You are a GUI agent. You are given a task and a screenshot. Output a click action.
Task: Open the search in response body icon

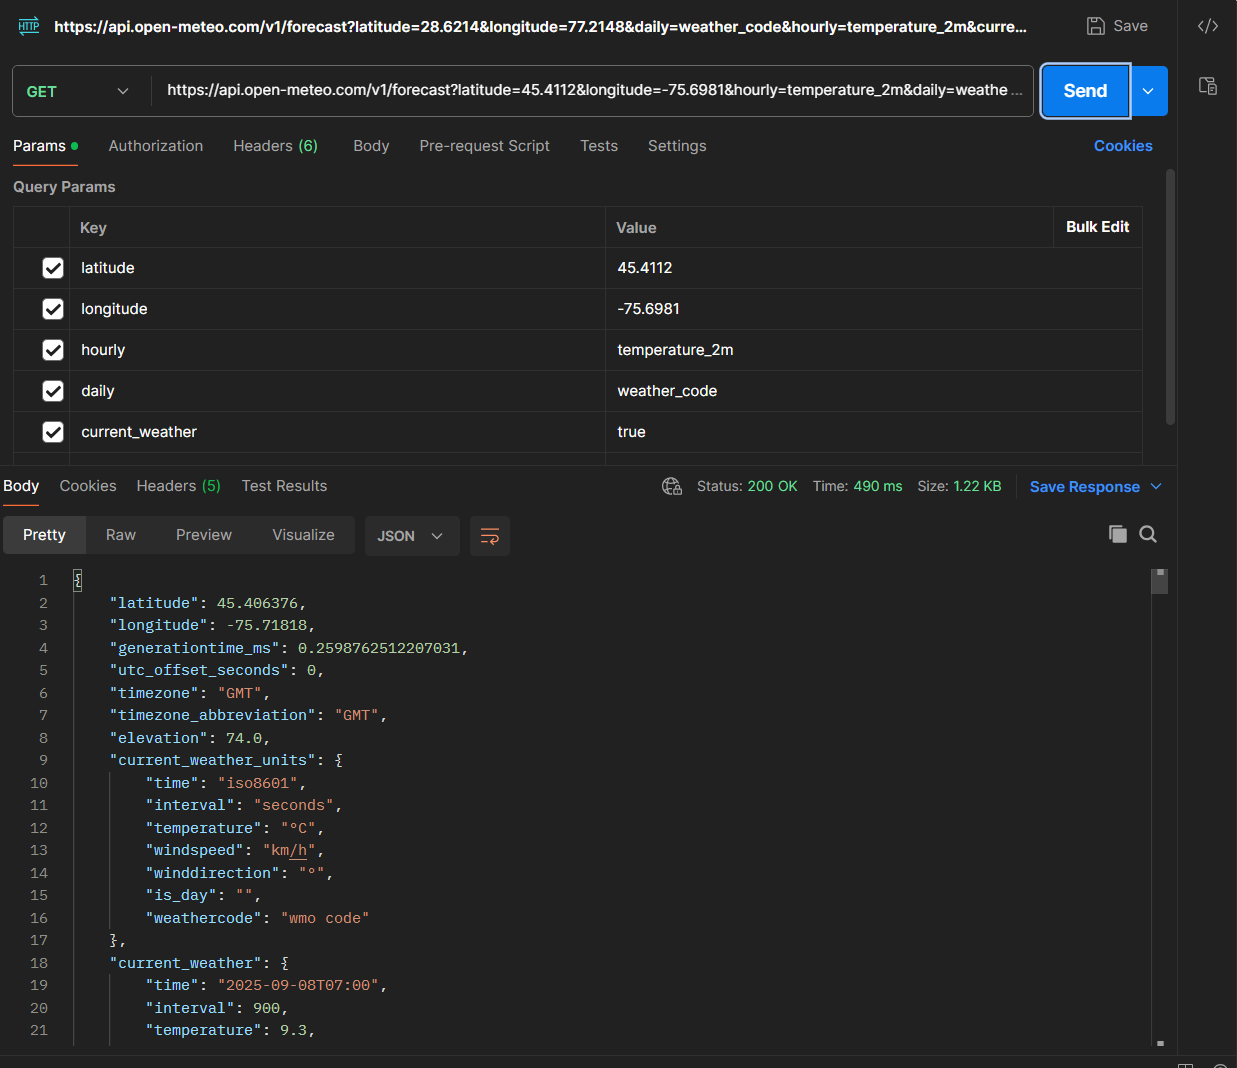[x=1148, y=534]
